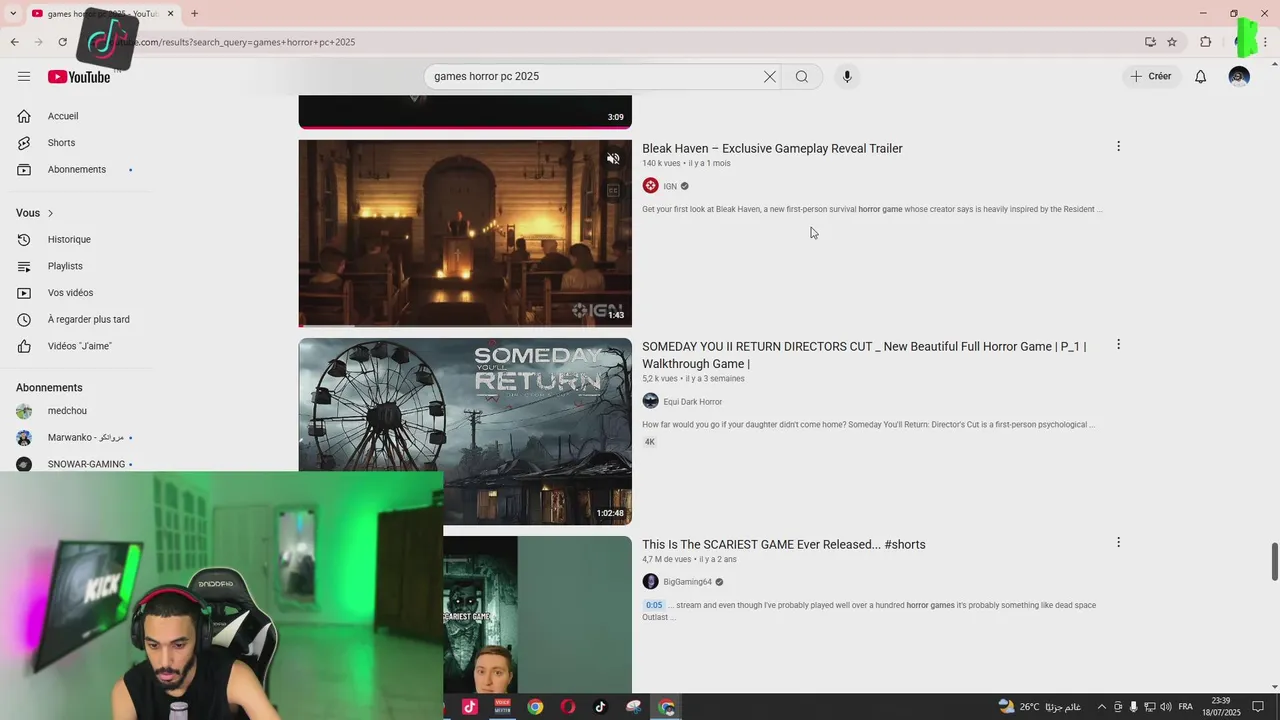This screenshot has width=1280, height=720.
Task: Jump to the 0:05 timestamp chip
Action: point(654,605)
